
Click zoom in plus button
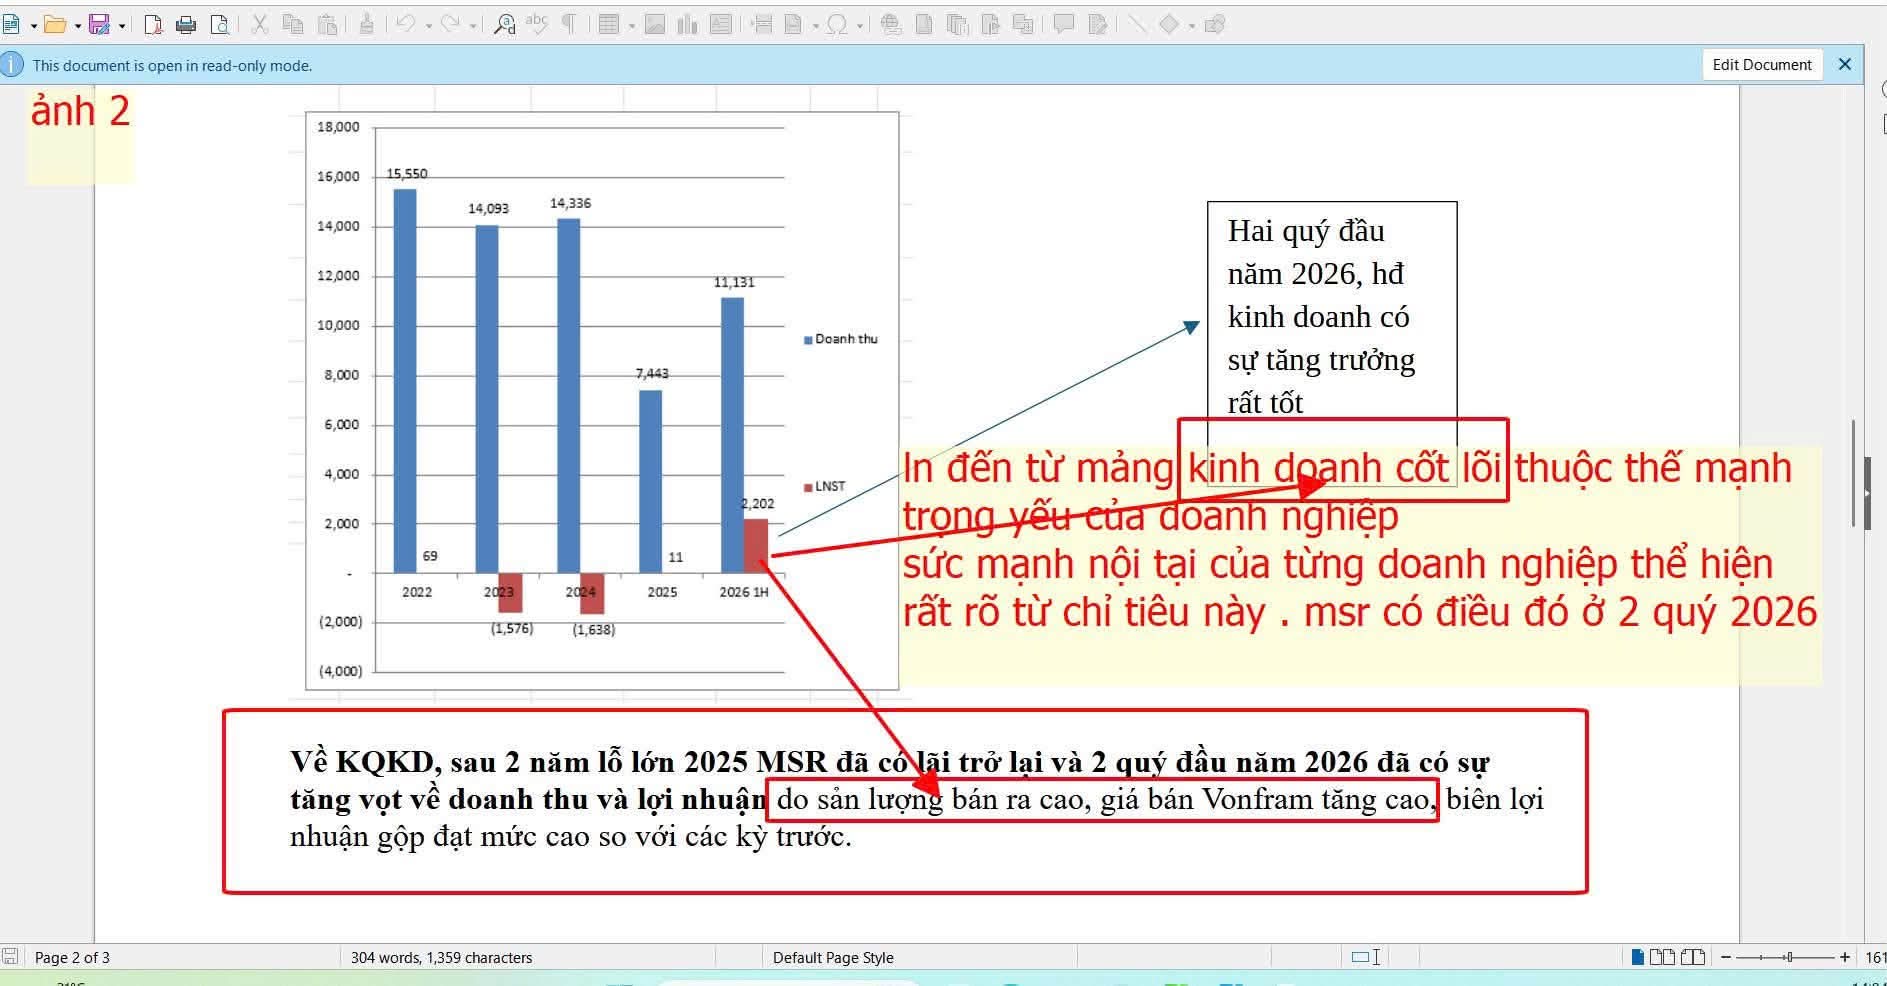tap(1845, 957)
